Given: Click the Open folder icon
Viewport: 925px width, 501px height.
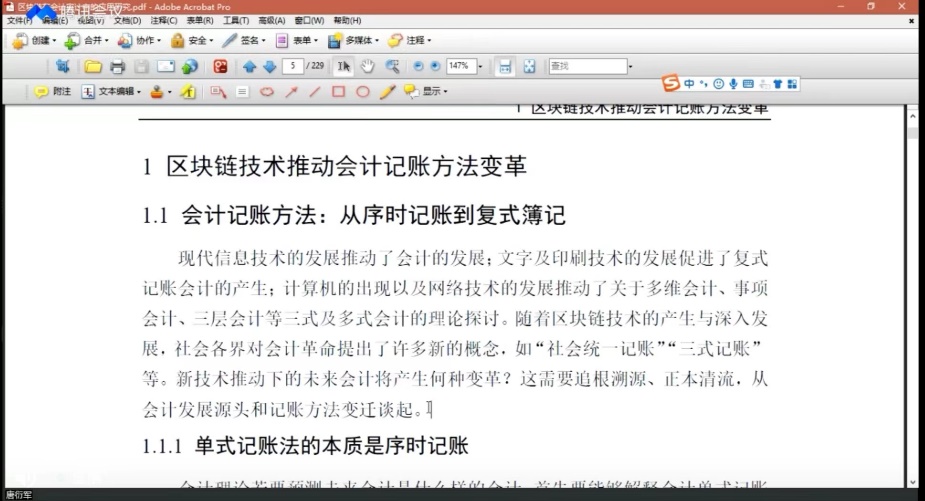Looking at the screenshot, I should (93, 67).
